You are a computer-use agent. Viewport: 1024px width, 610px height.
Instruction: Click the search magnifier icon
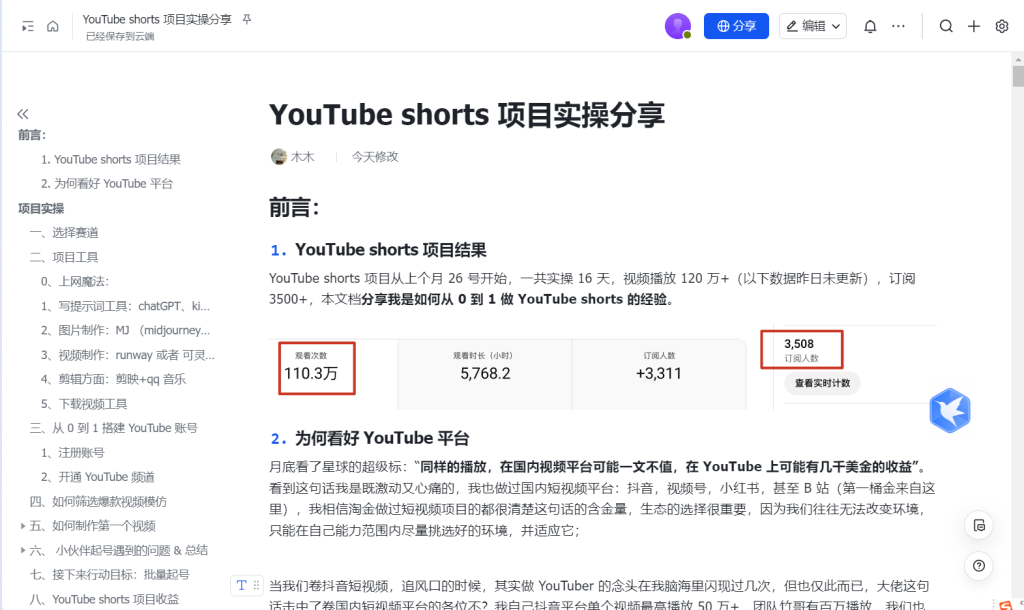[946, 26]
